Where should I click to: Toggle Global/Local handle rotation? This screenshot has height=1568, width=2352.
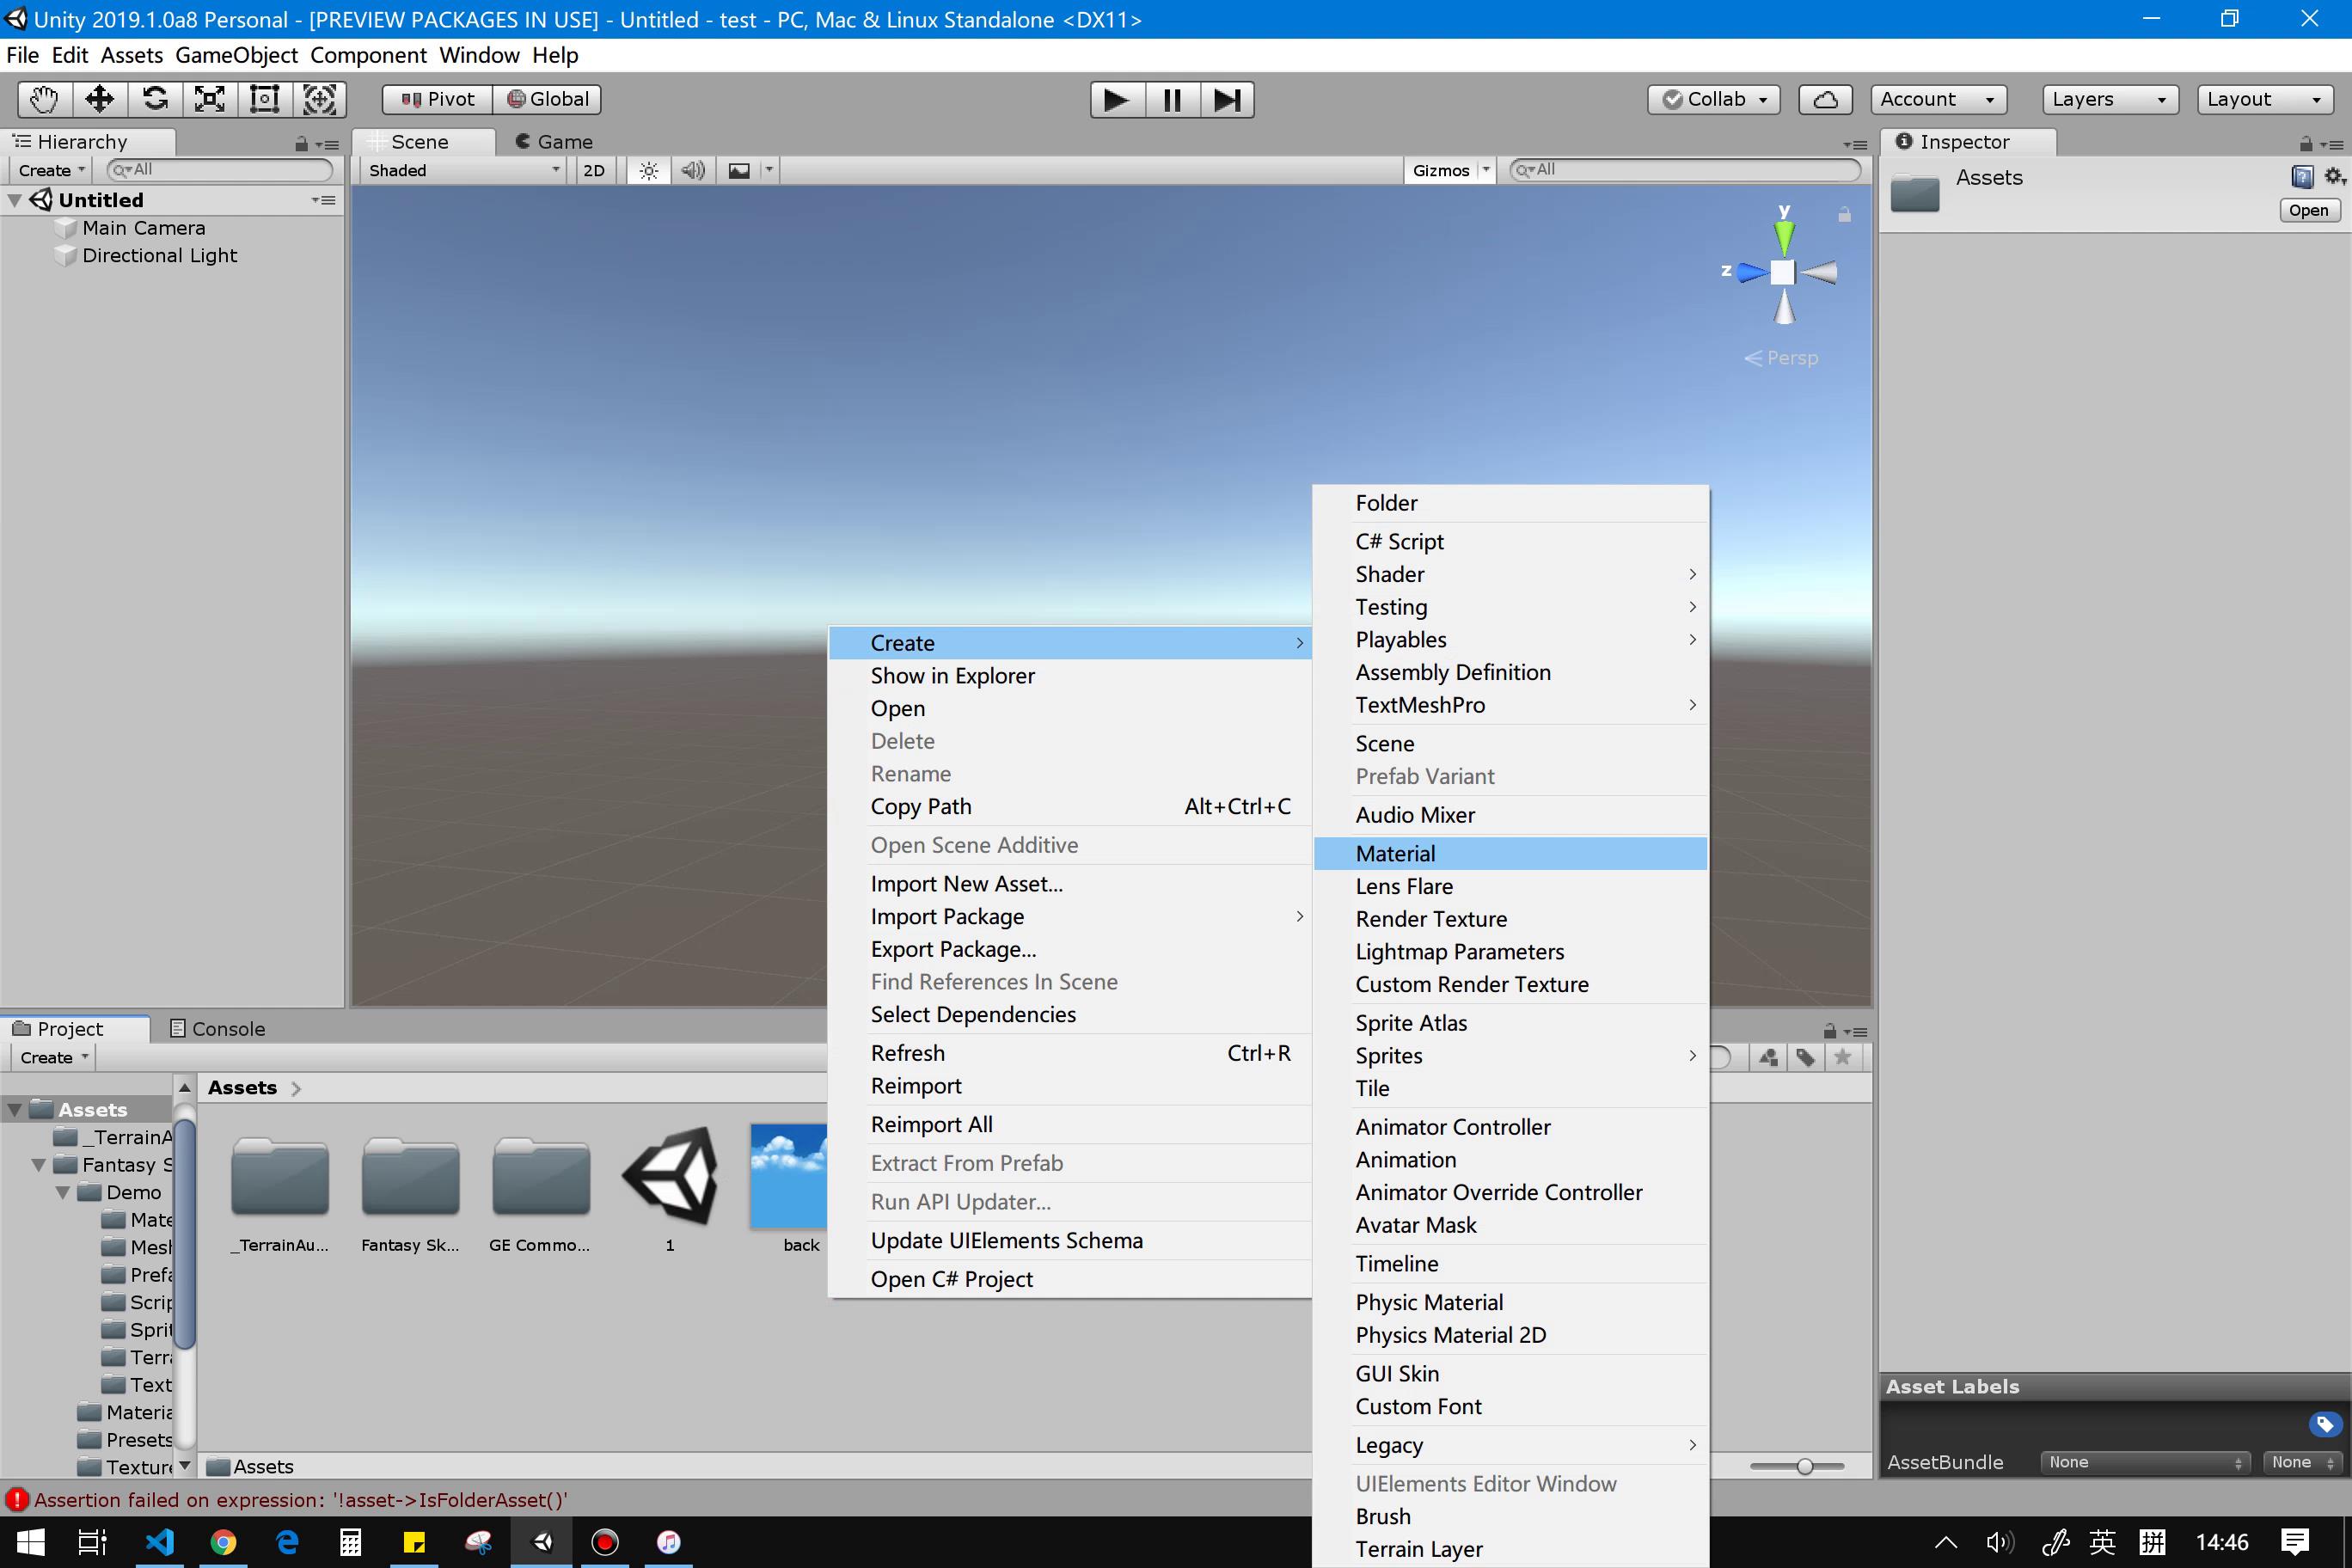(x=548, y=99)
